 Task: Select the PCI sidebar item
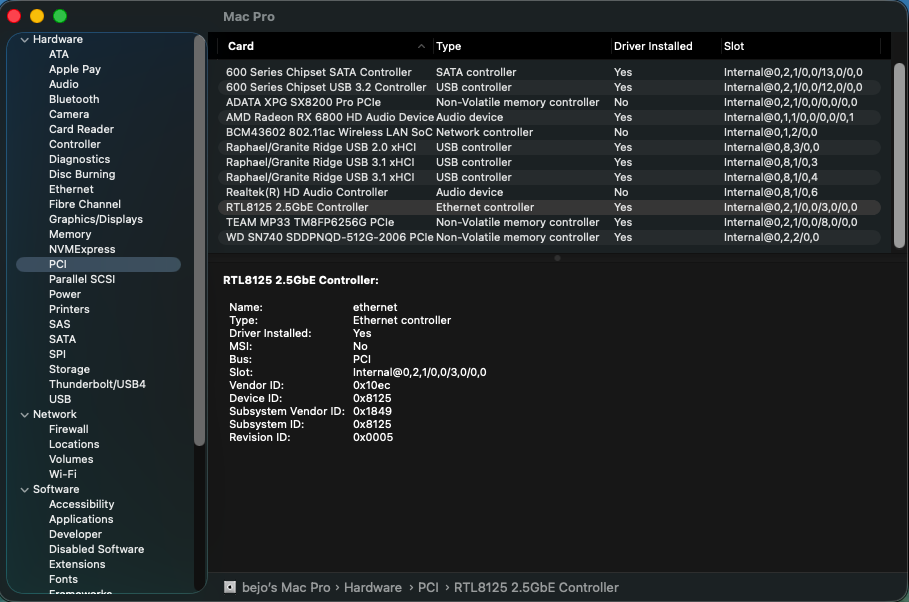[x=99, y=264]
